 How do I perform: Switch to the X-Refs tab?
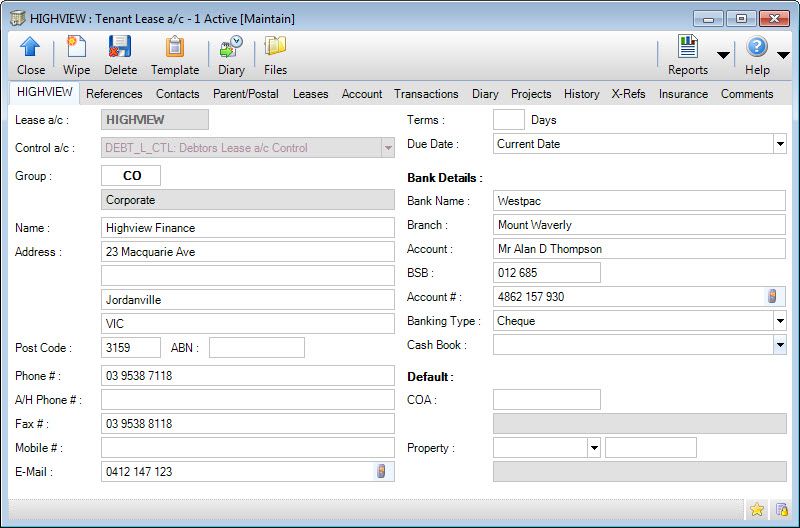coord(629,94)
